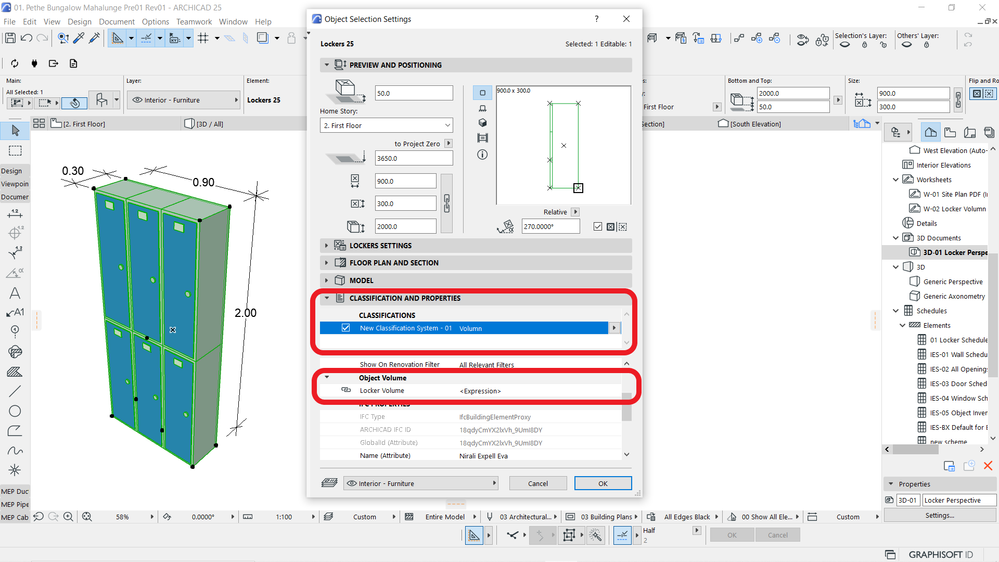Click OK in Object Selection Settings
The height and width of the screenshot is (562, 999).
click(x=603, y=484)
